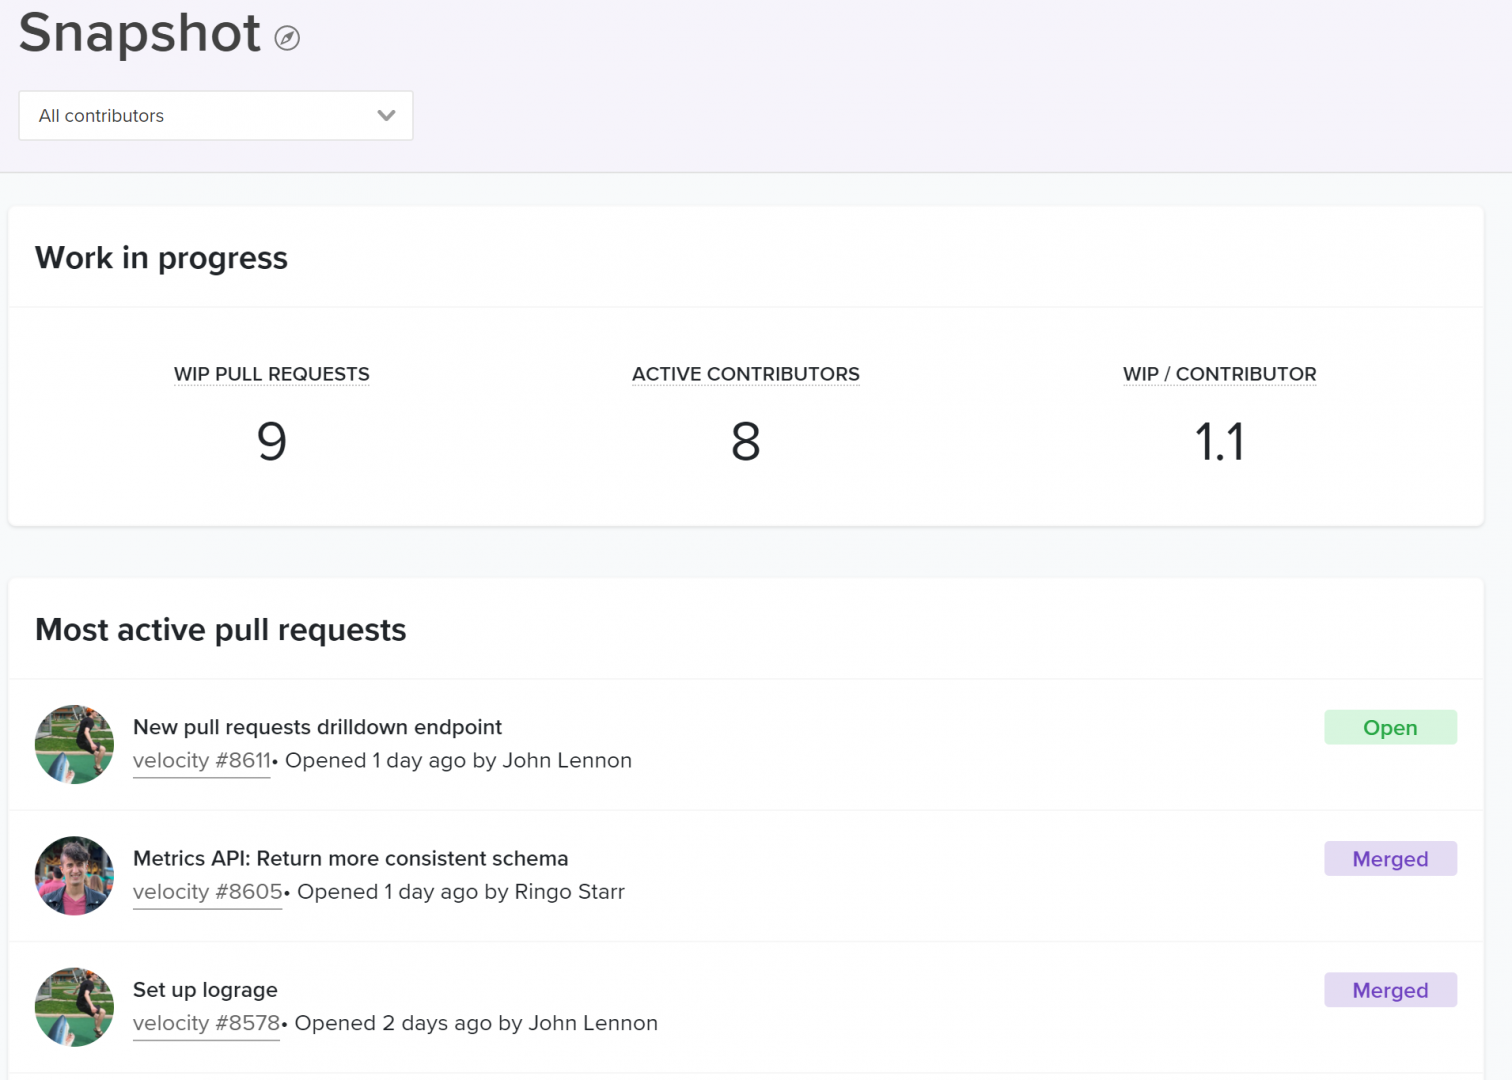Click the ACTIVE CONTRIBUTORS metric label
The width and height of the screenshot is (1512, 1080).
pyautogui.click(x=745, y=373)
